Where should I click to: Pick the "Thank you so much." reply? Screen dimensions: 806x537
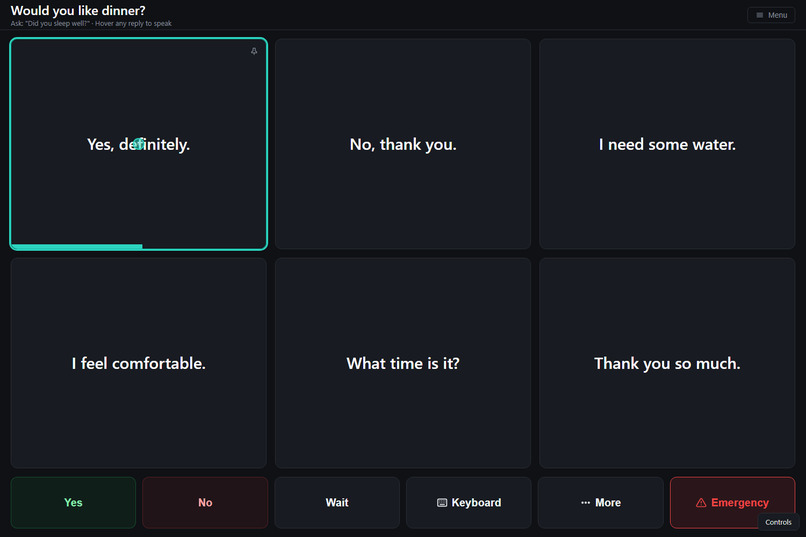pyautogui.click(x=667, y=363)
